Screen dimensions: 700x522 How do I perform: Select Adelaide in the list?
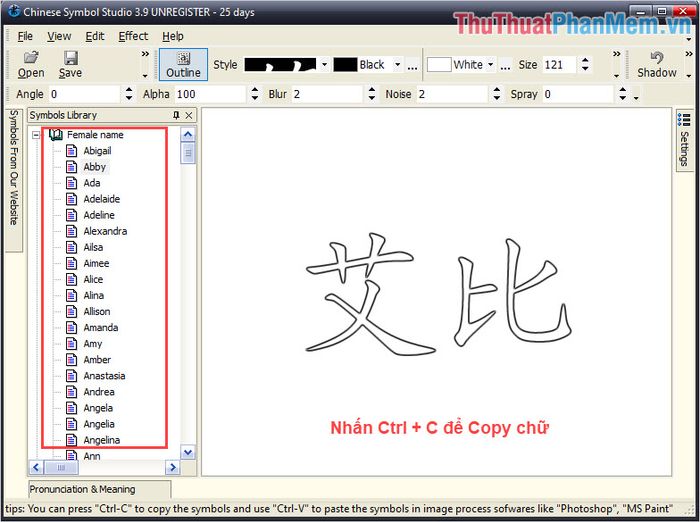(102, 199)
